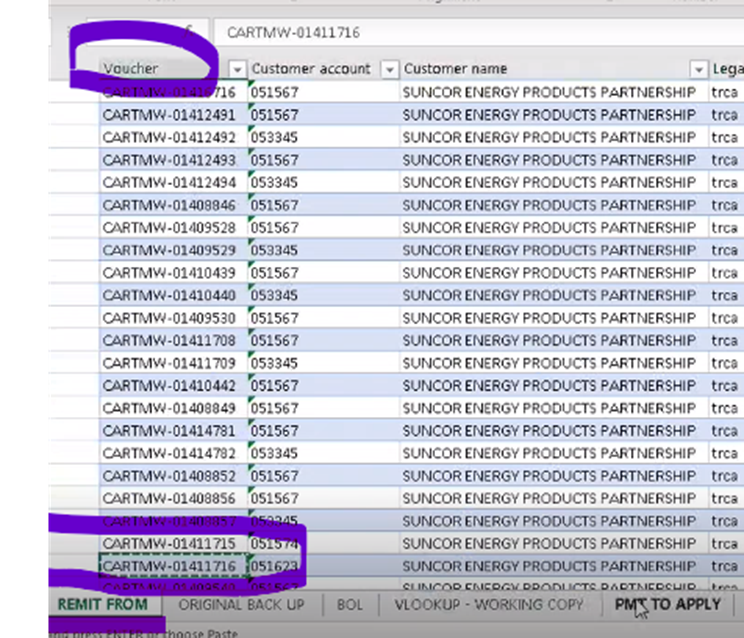Click the trca cell in the CARTMW-01408856 row
744x638 pixels.
pos(726,498)
